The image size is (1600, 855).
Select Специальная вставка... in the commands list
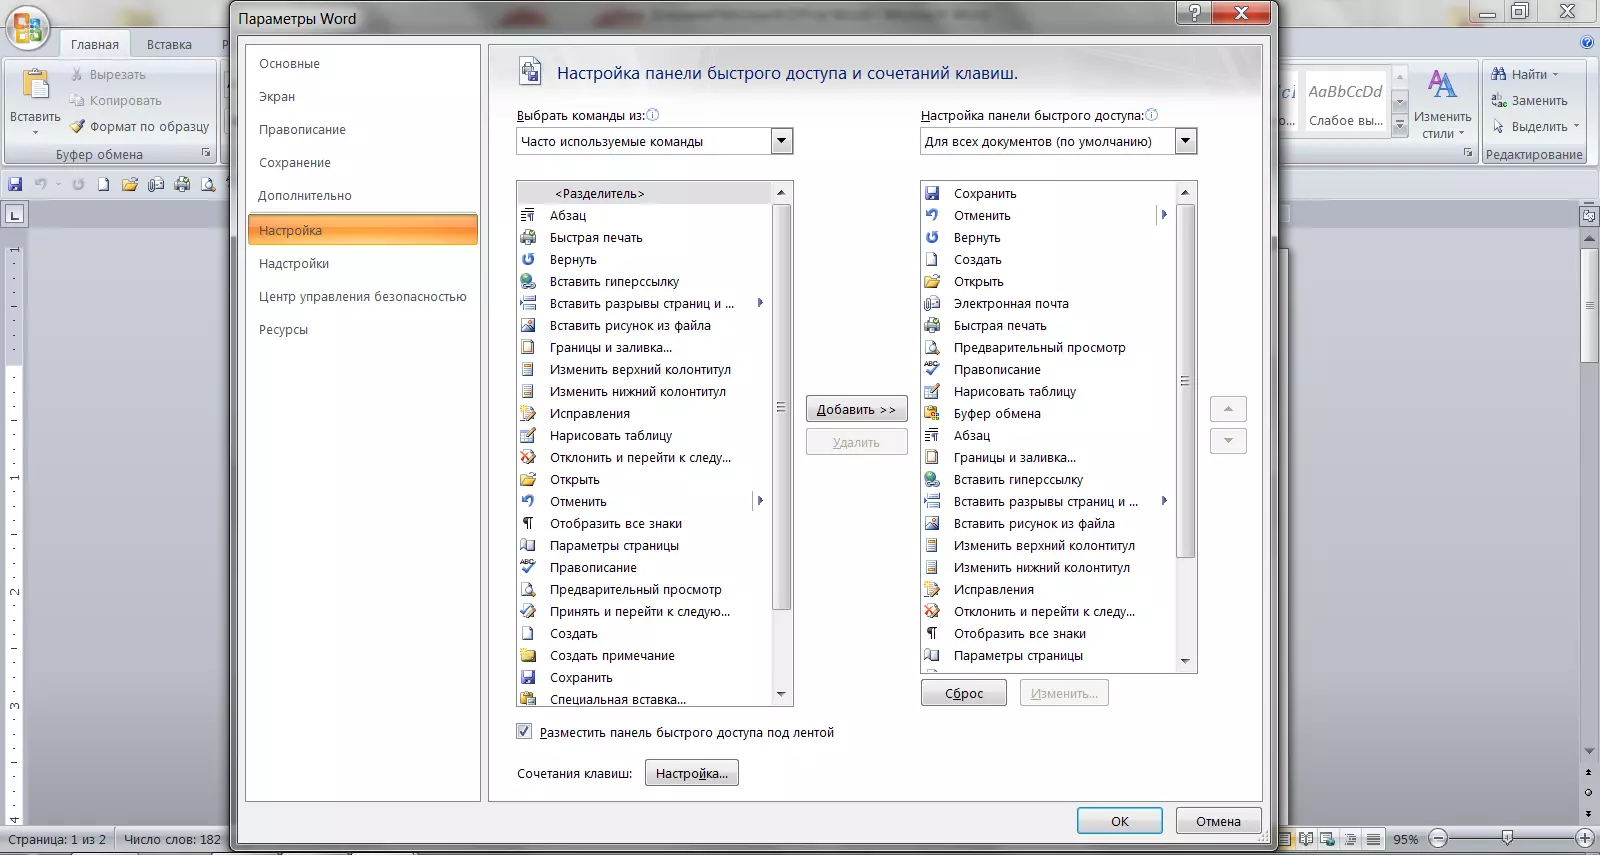pyautogui.click(x=645, y=699)
